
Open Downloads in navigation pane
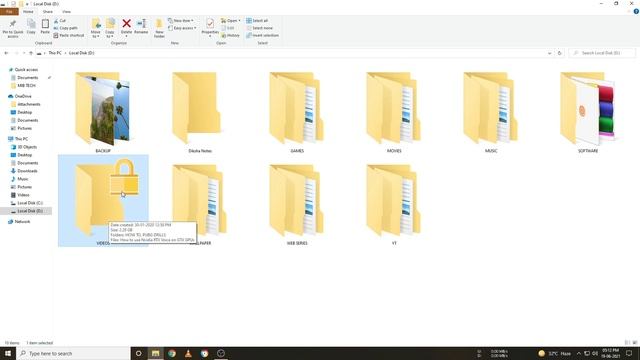(27, 171)
